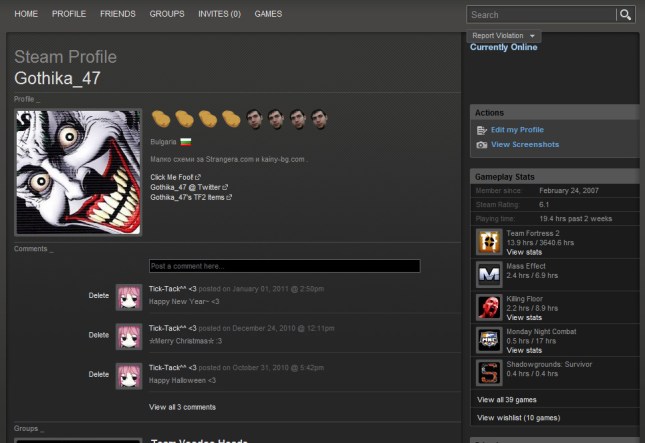Open the Team Fortress 2 game icon
Screen dimensions: 645x443
[x=489, y=241]
